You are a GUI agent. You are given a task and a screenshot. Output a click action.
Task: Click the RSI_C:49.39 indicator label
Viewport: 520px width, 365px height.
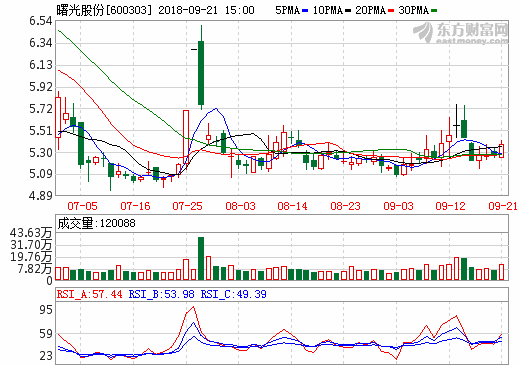tap(233, 294)
